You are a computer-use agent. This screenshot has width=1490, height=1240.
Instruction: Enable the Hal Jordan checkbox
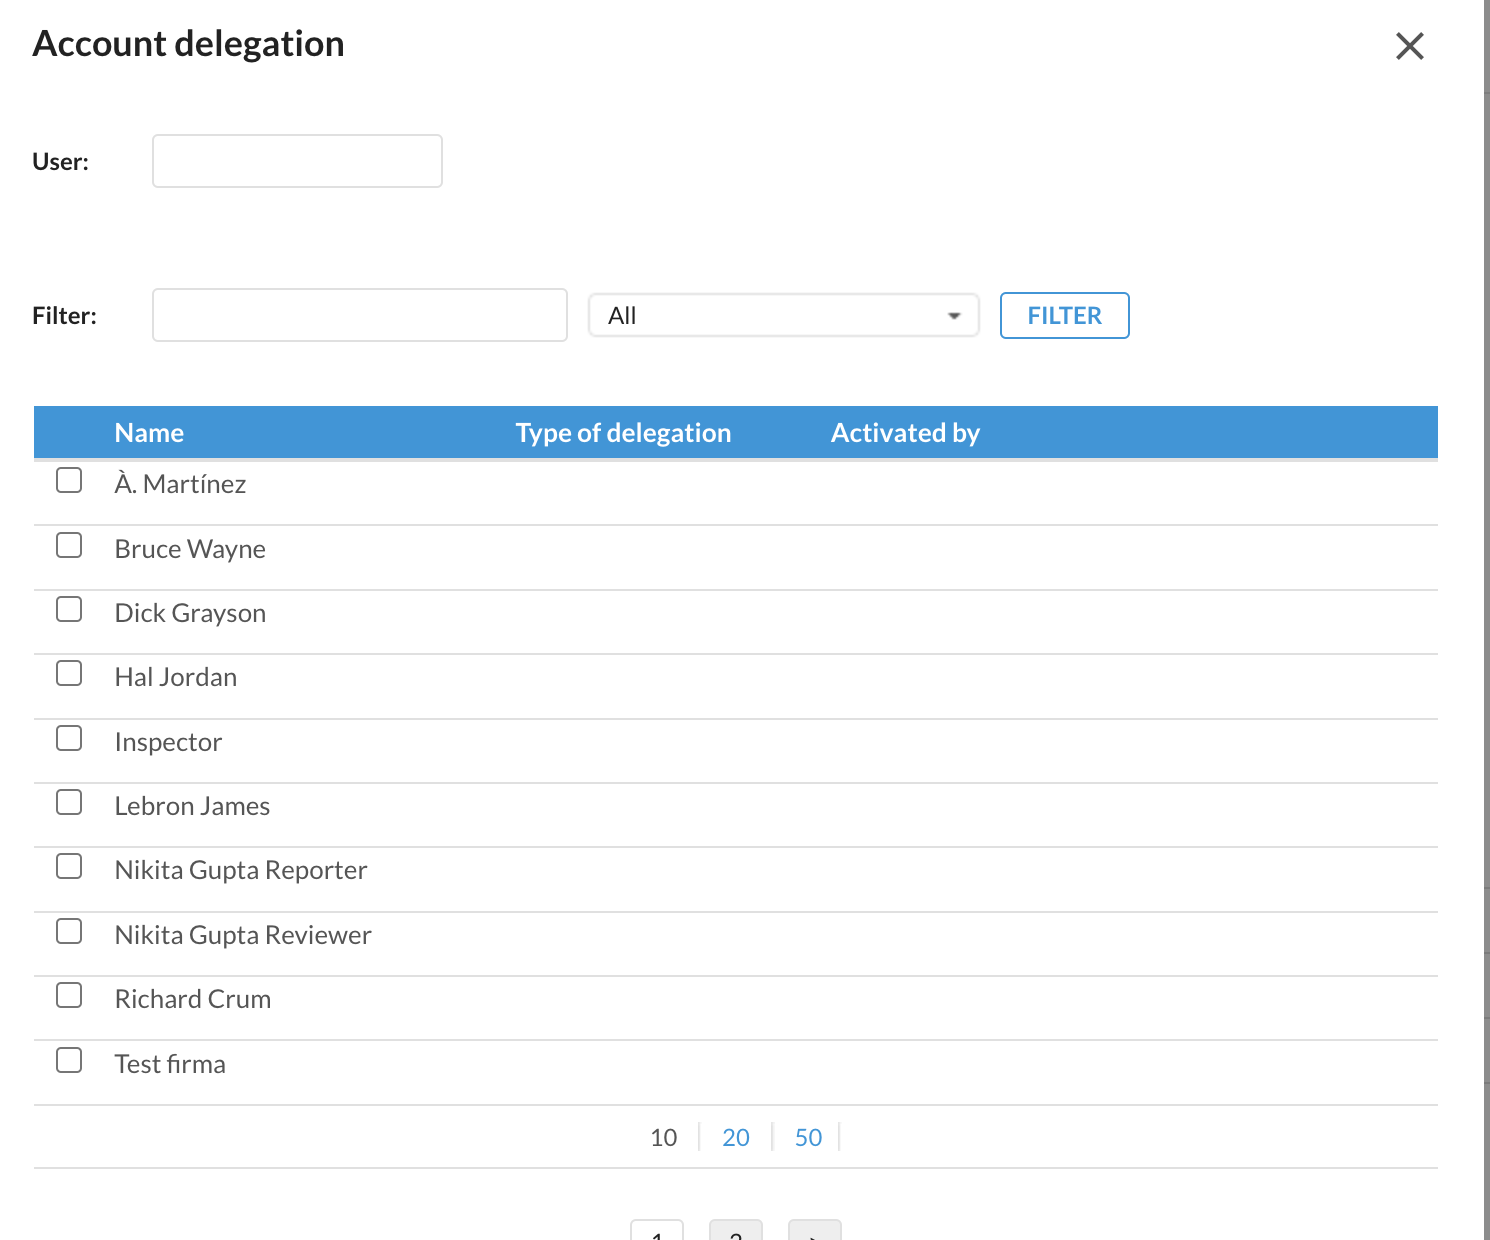(x=69, y=674)
